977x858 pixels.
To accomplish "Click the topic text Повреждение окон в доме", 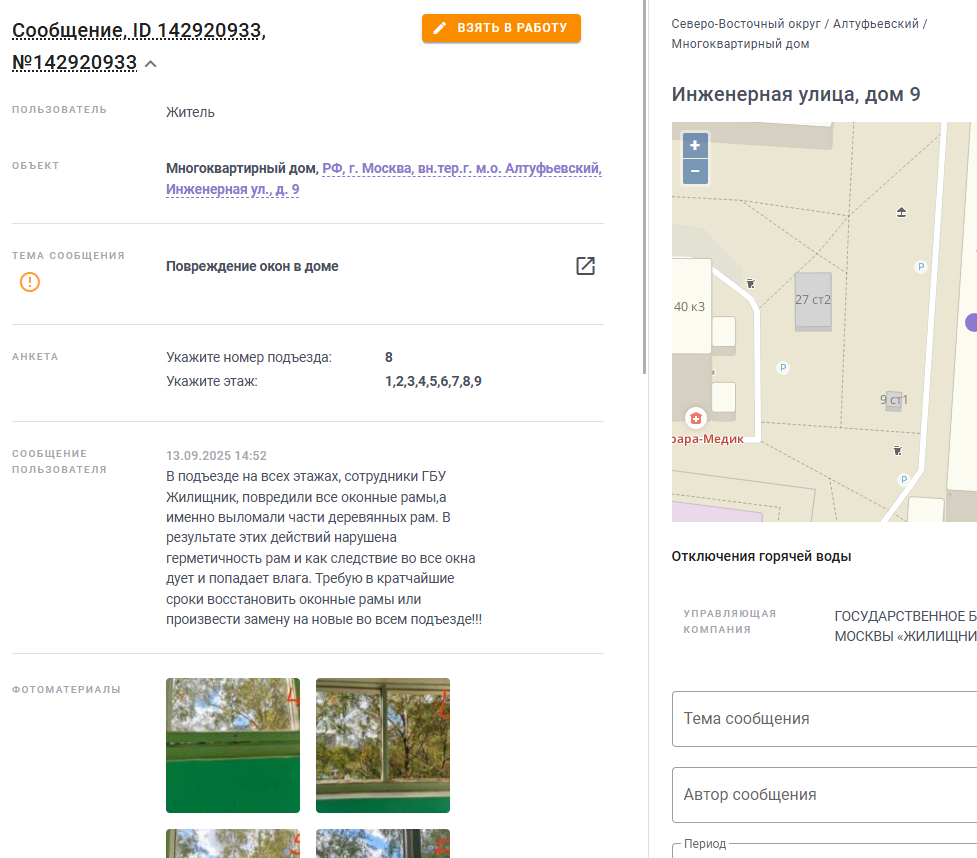I will (x=252, y=266).
